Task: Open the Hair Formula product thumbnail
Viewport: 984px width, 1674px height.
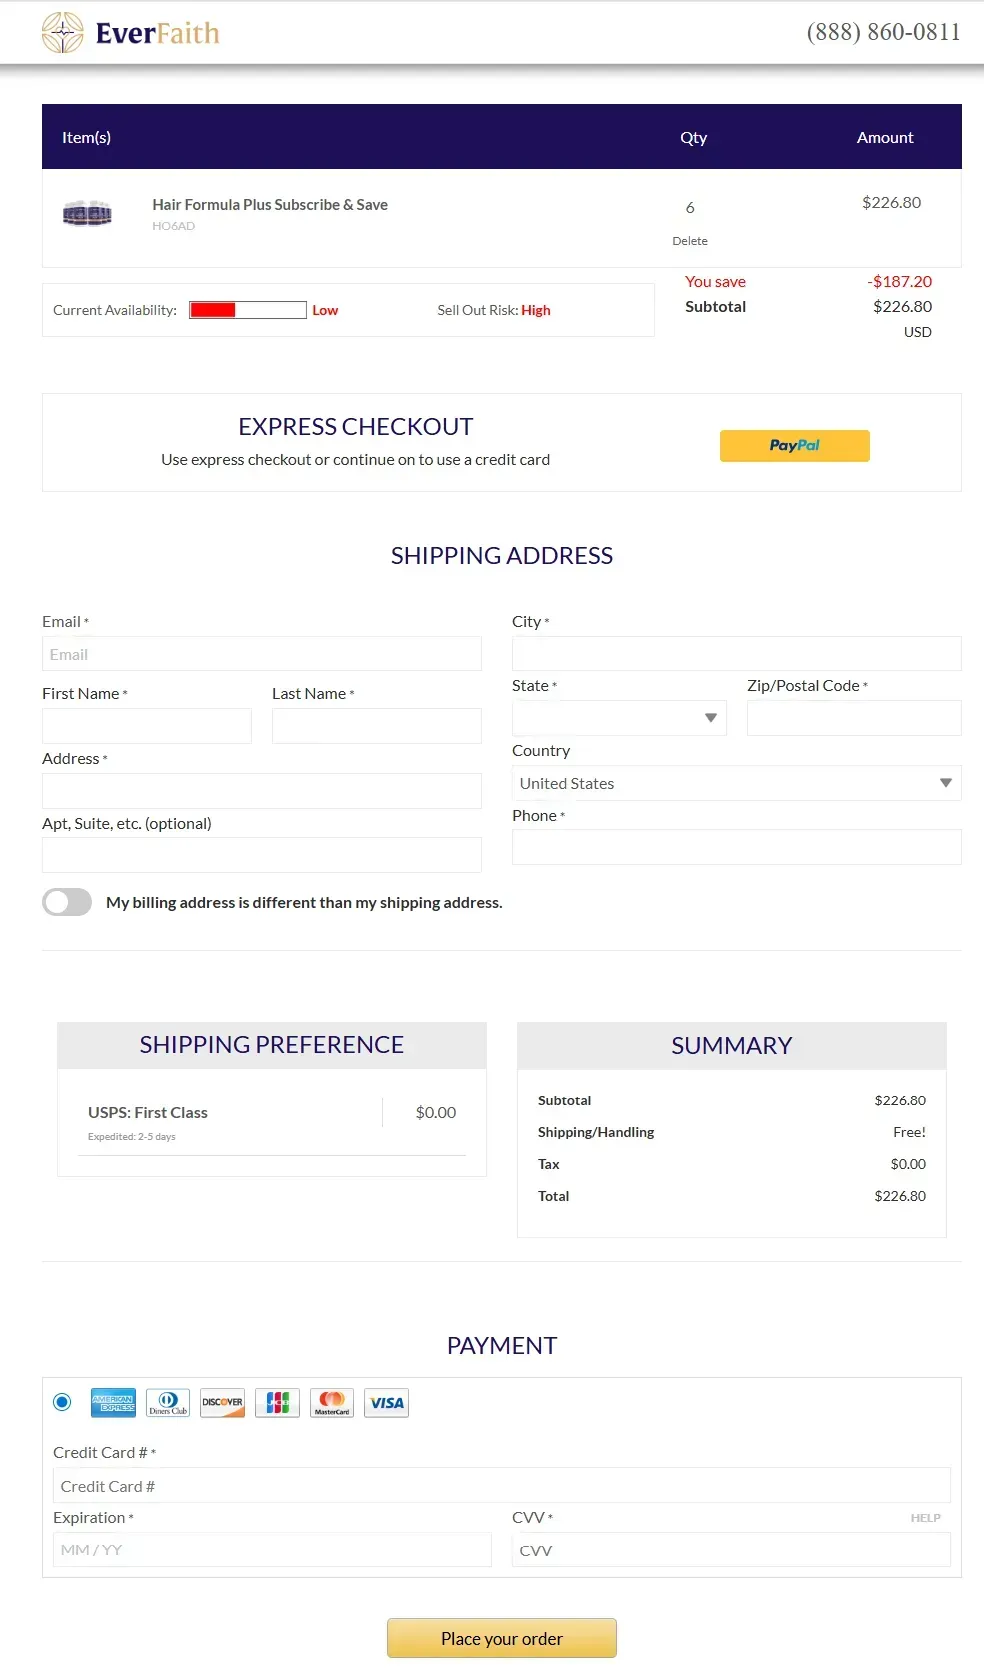Action: 87,213
